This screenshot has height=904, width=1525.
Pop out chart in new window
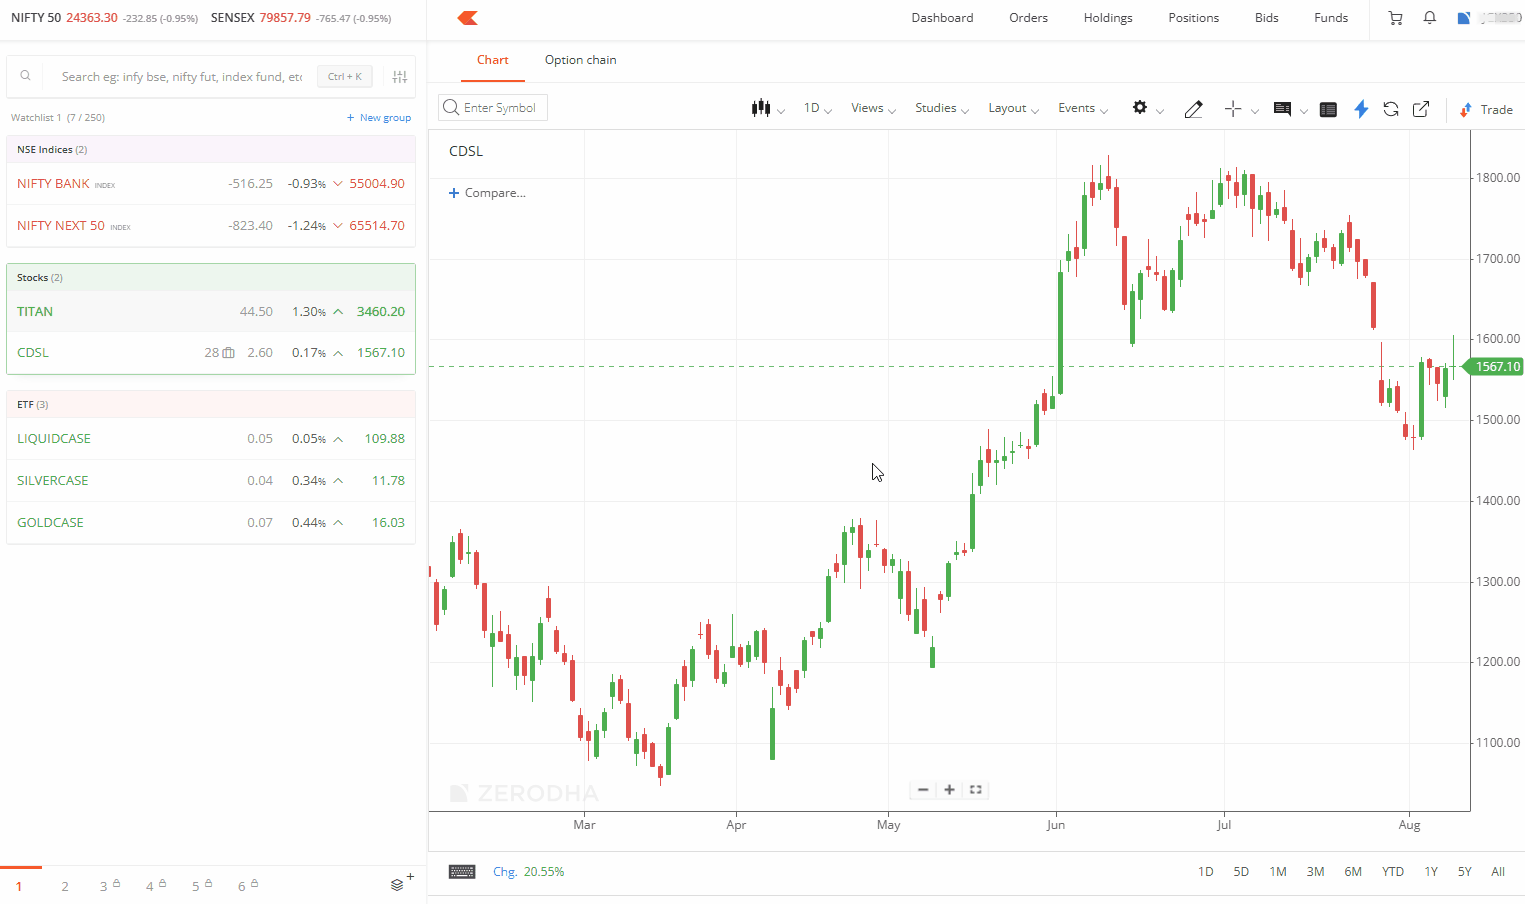pyautogui.click(x=1421, y=109)
